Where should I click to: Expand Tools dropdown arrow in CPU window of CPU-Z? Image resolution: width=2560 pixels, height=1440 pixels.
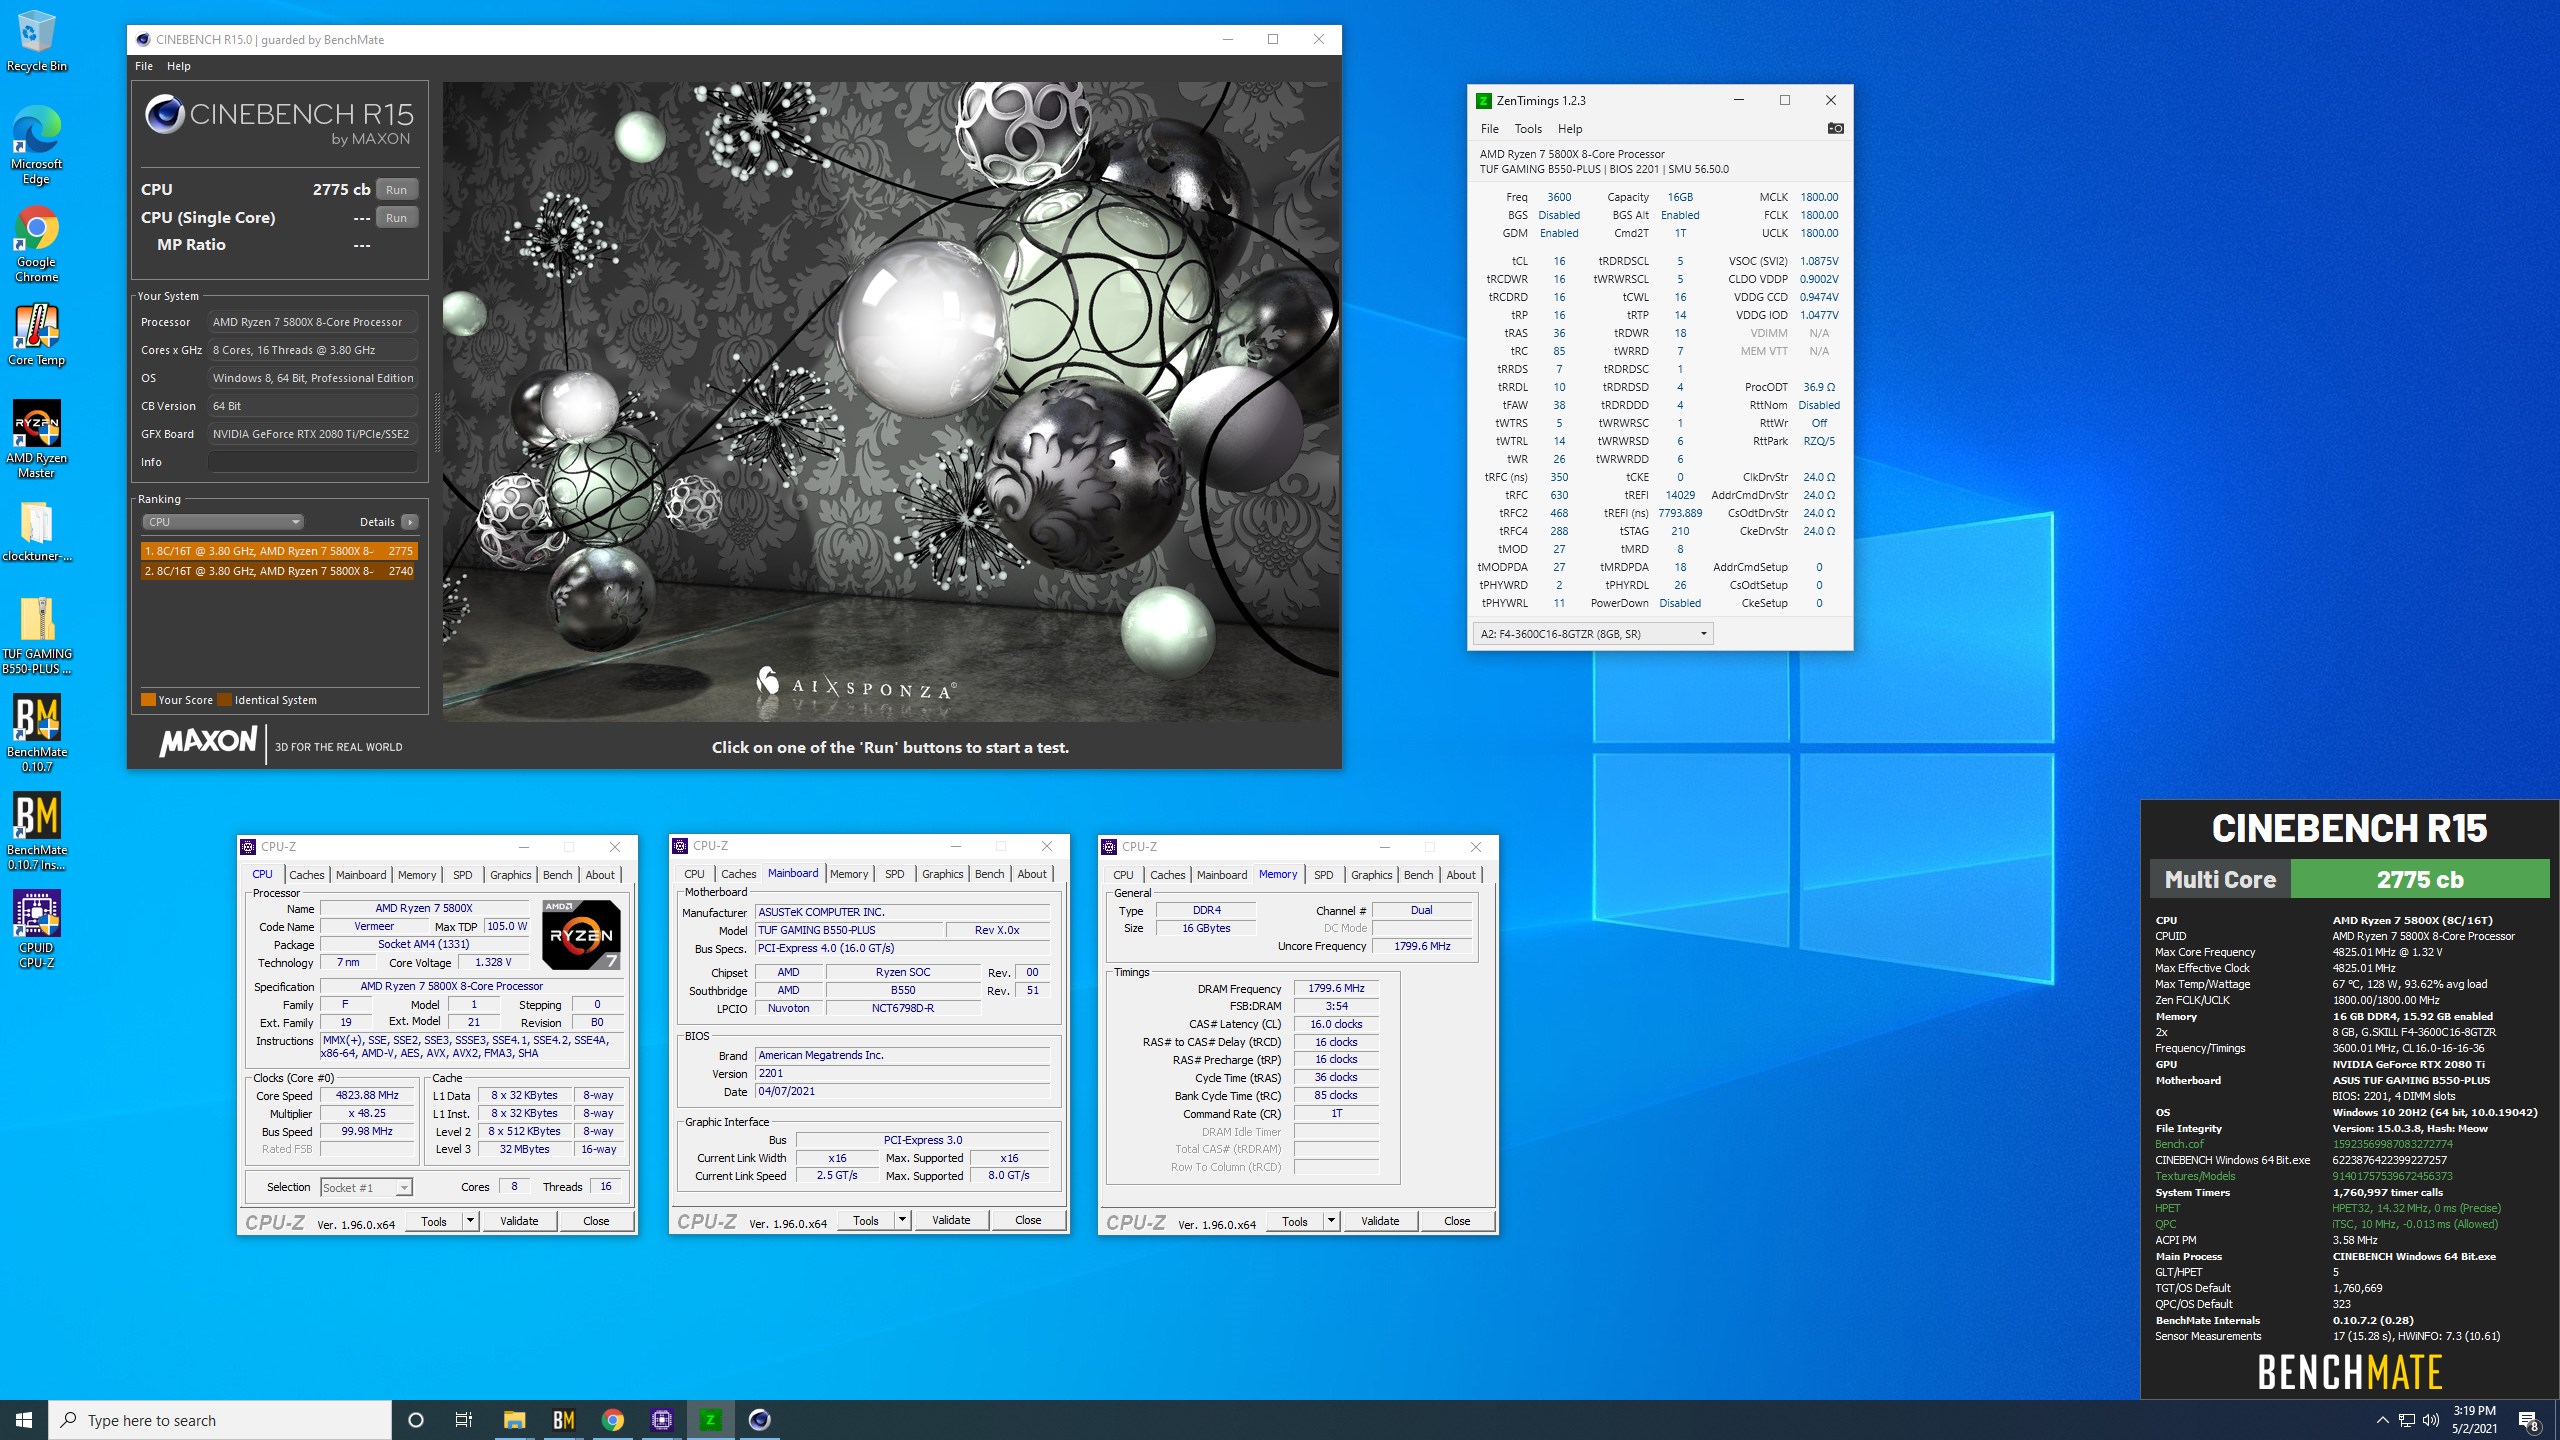470,1221
